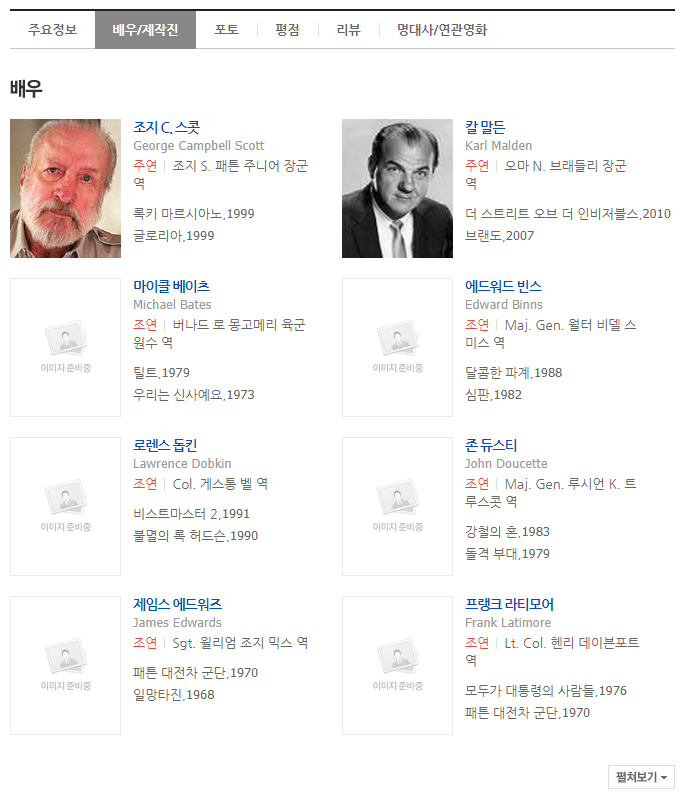Switch to the 포토 tab
Screen dimensions: 695x798
pyautogui.click(x=226, y=30)
